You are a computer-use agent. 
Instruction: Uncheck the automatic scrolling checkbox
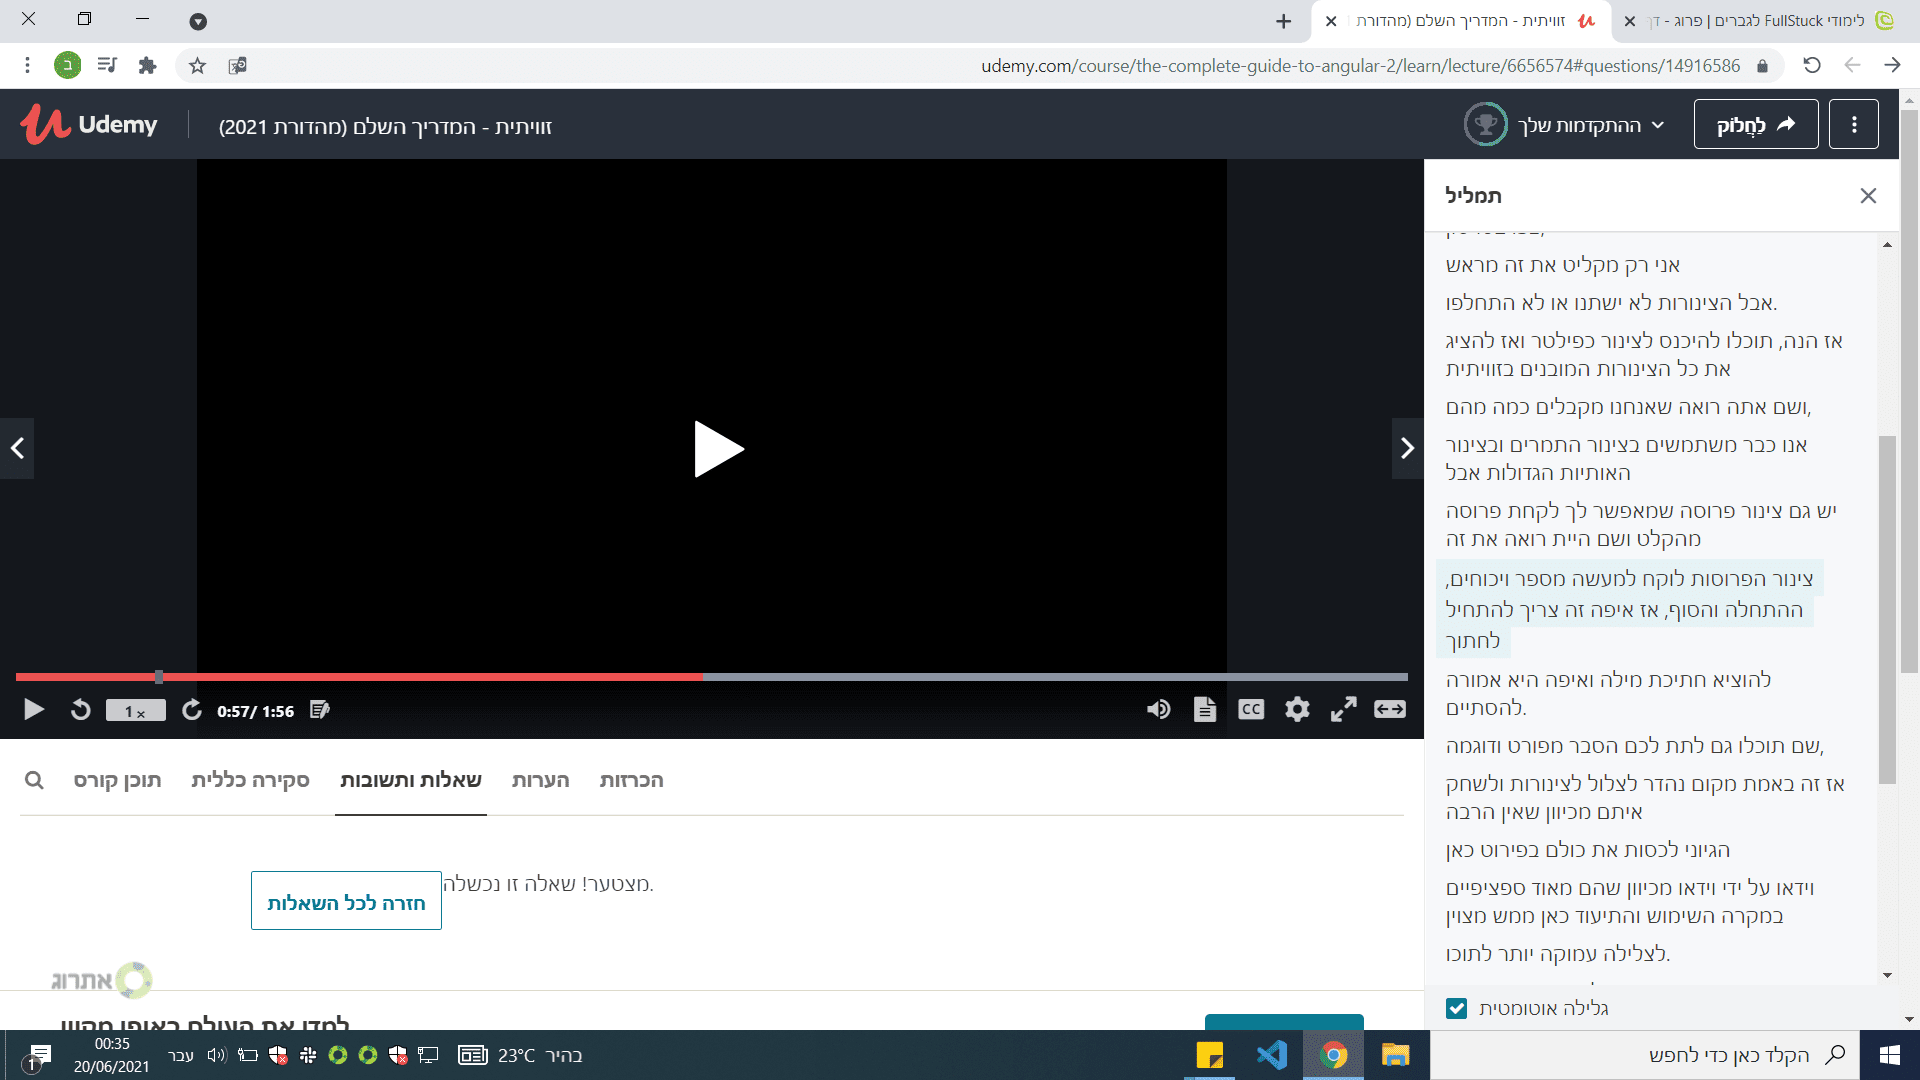(x=1456, y=1008)
